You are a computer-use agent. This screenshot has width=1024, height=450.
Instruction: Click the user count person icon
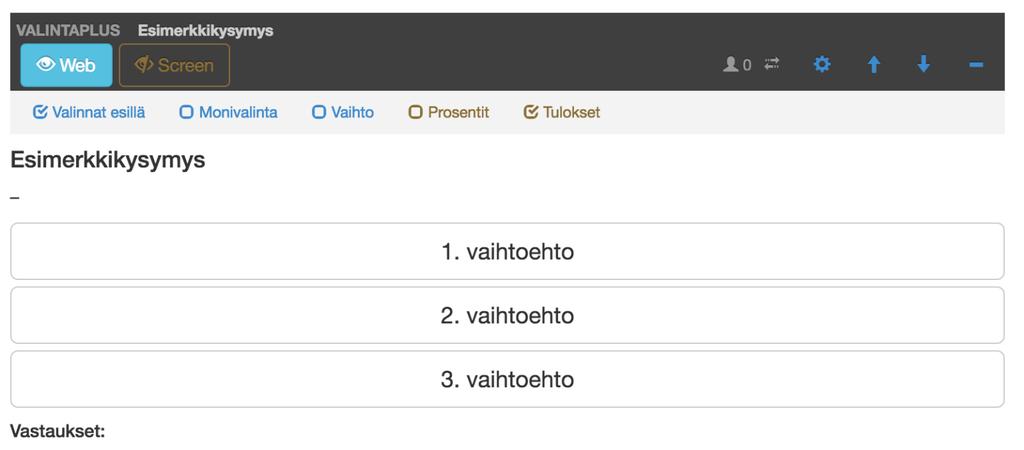[730, 64]
